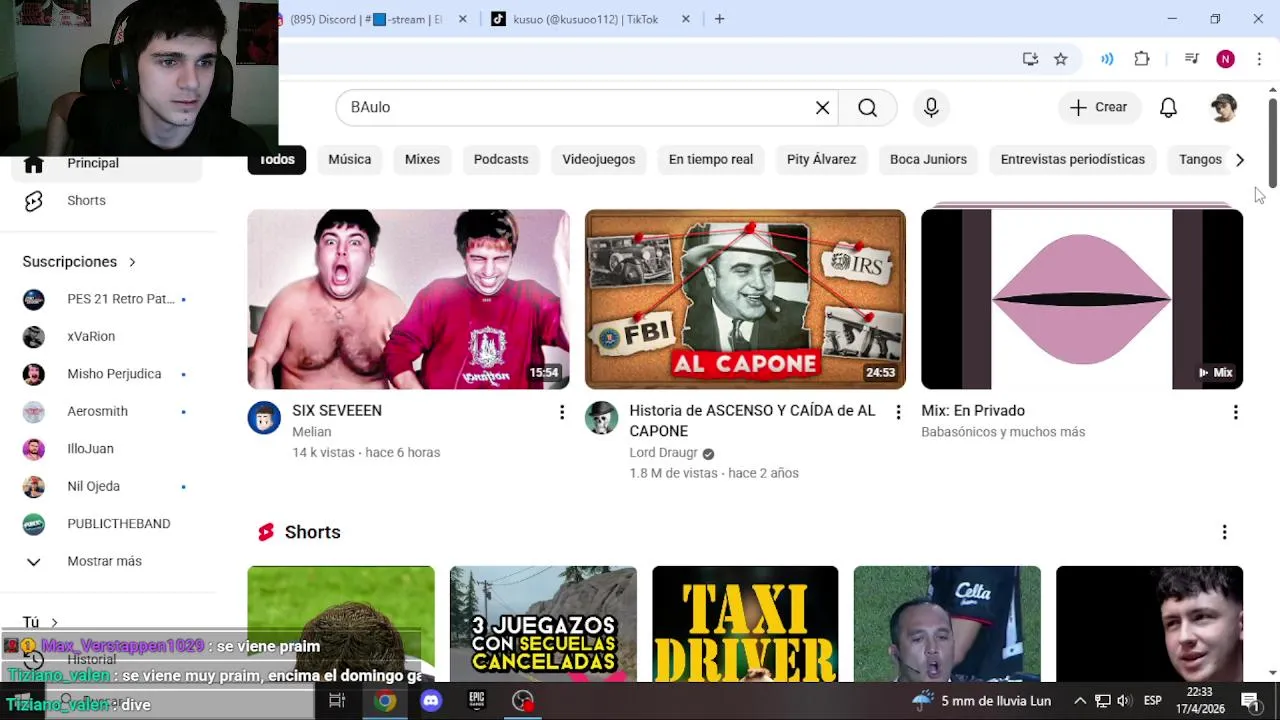
Task: Select the Mixes filter chip
Action: point(422,160)
